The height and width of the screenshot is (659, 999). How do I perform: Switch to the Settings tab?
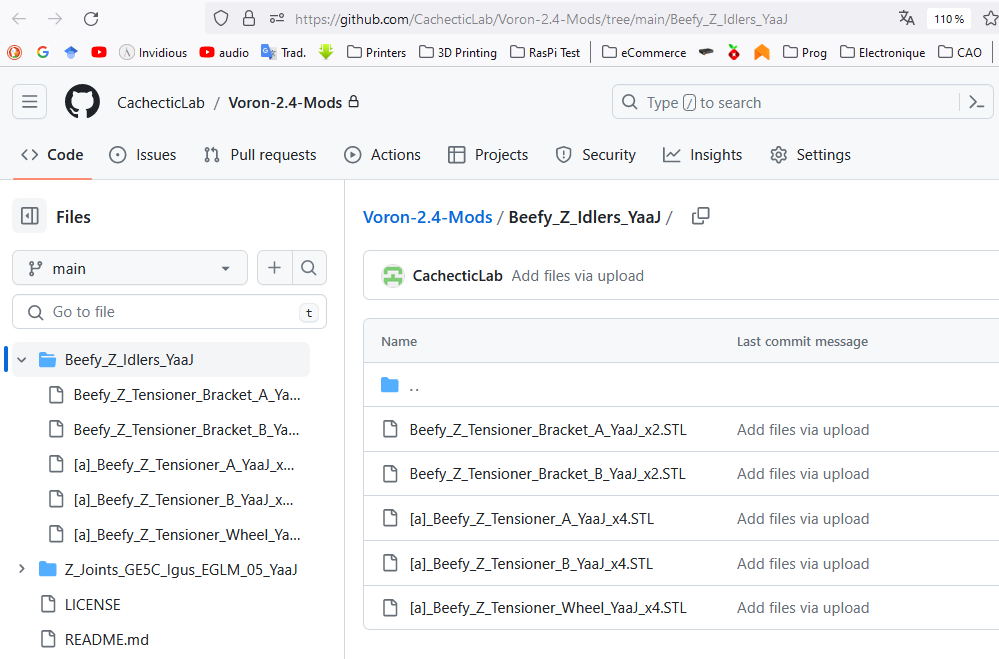coord(810,155)
